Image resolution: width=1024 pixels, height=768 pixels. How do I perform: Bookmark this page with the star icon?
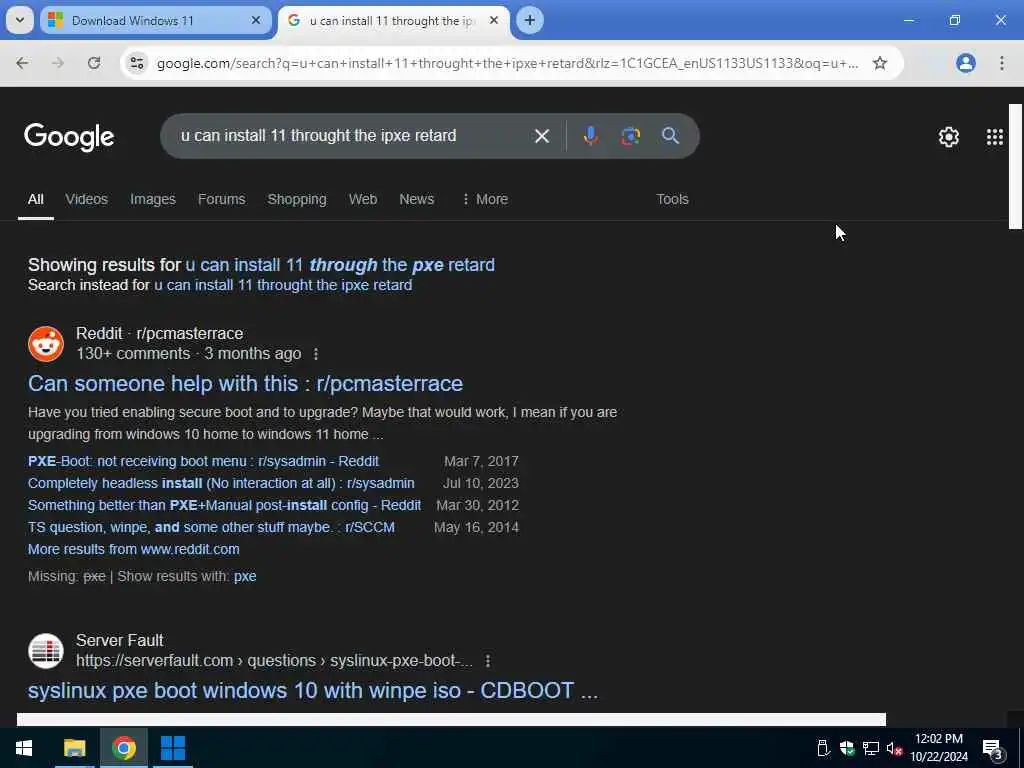tap(880, 63)
